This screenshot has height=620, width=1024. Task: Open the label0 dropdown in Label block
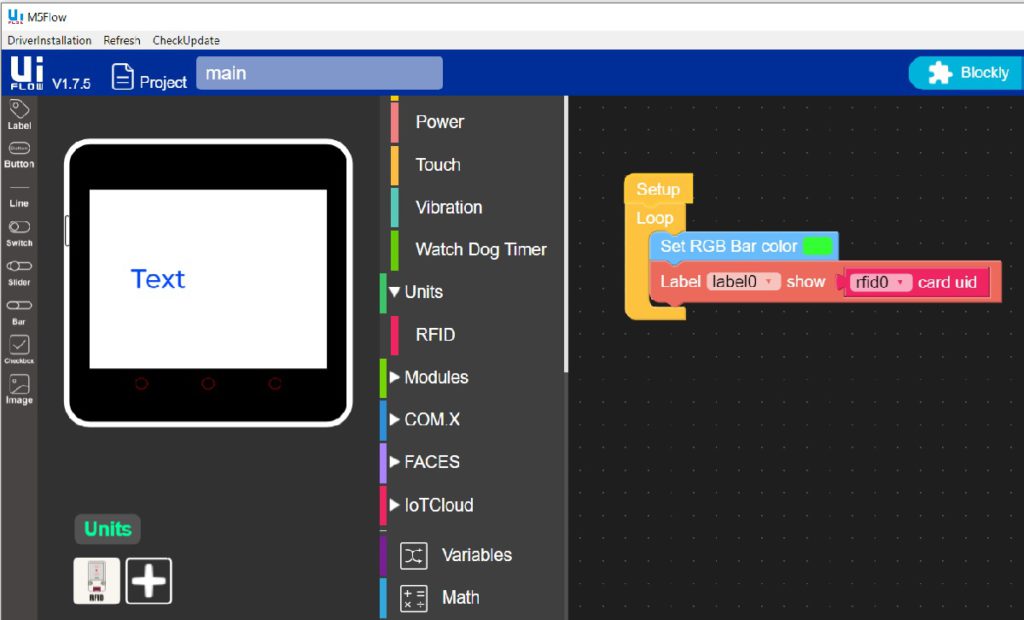pos(743,282)
